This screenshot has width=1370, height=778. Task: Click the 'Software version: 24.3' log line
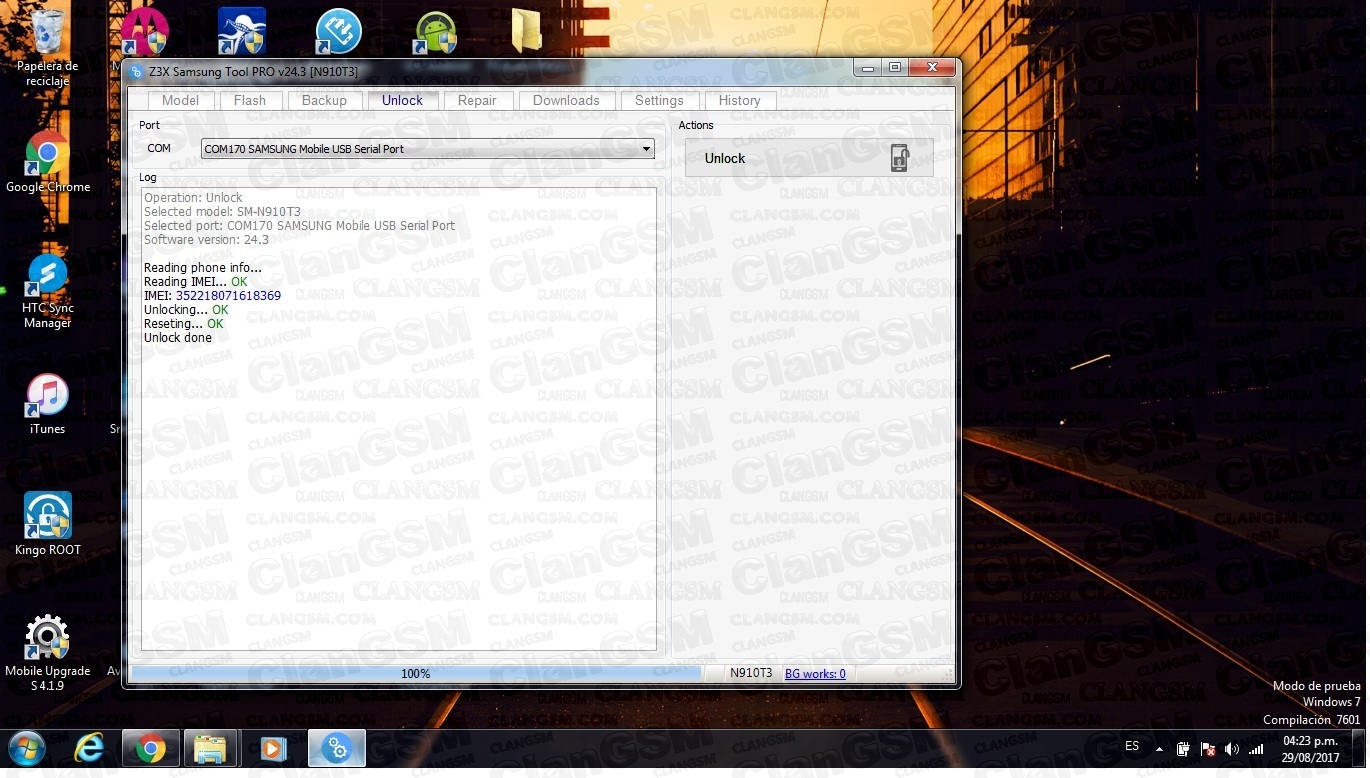(206, 240)
